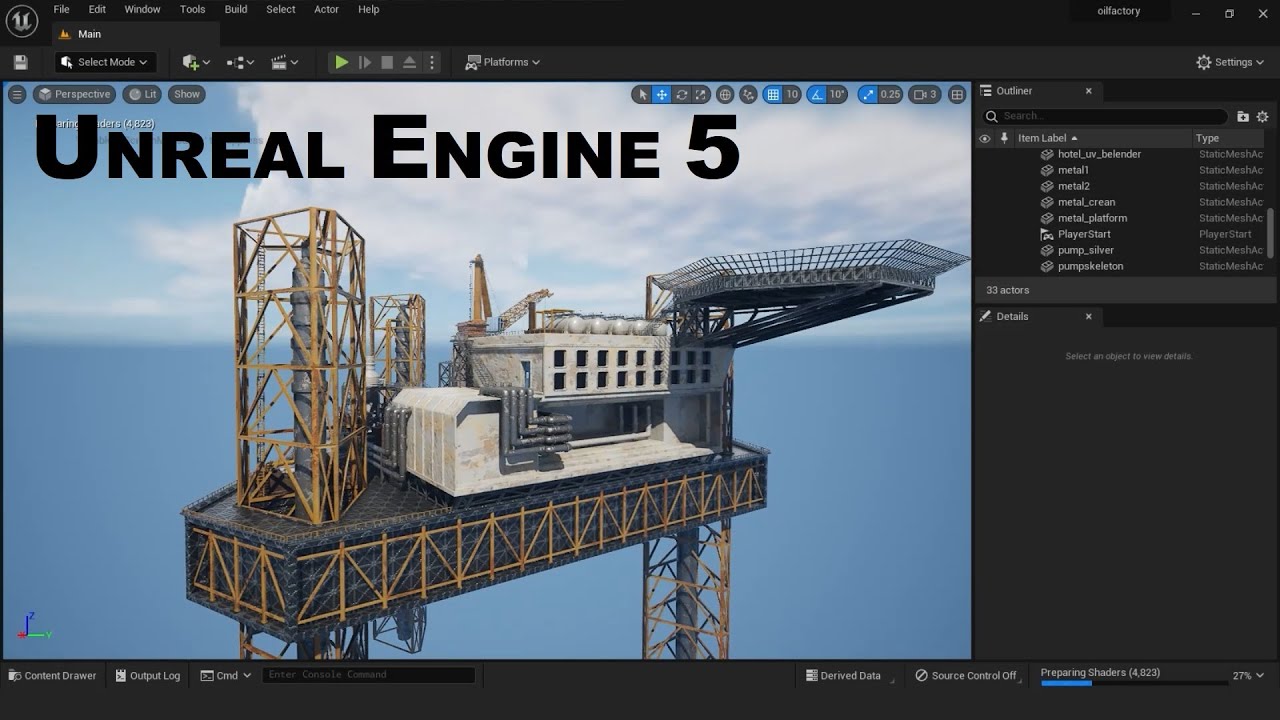The image size is (1280, 720).
Task: Start Play in editor
Action: 342,62
